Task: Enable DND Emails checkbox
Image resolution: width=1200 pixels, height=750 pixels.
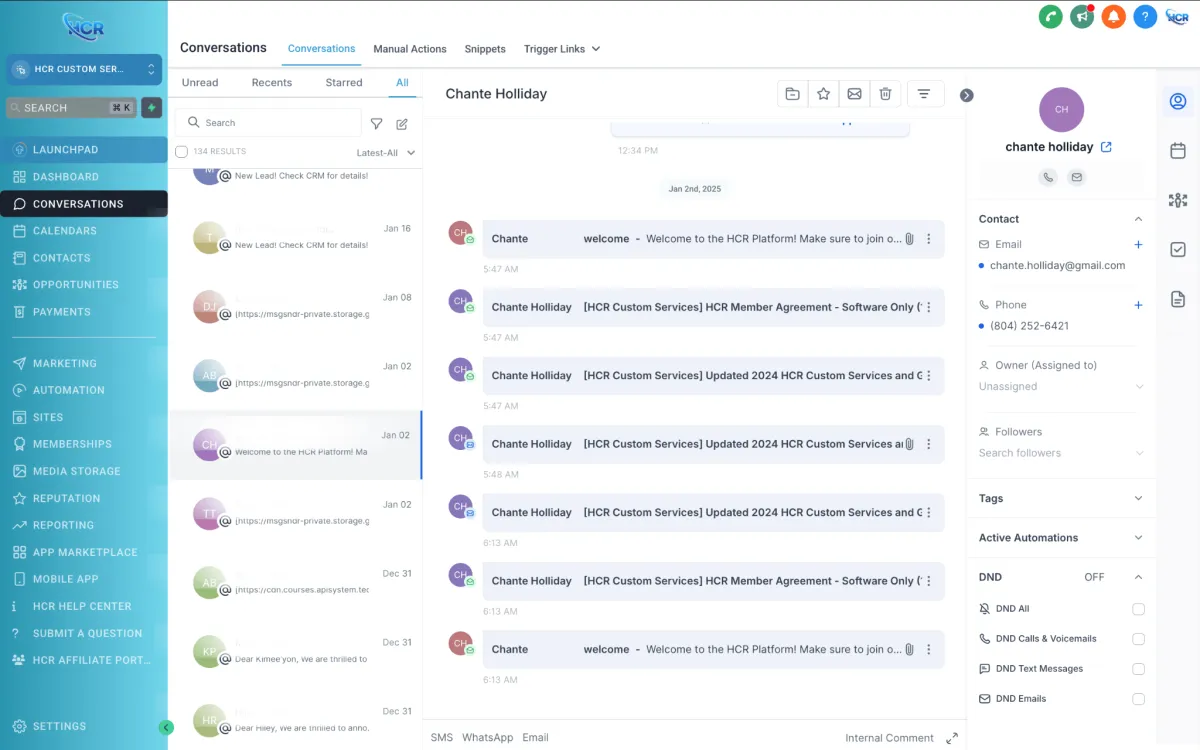Action: click(x=1138, y=699)
